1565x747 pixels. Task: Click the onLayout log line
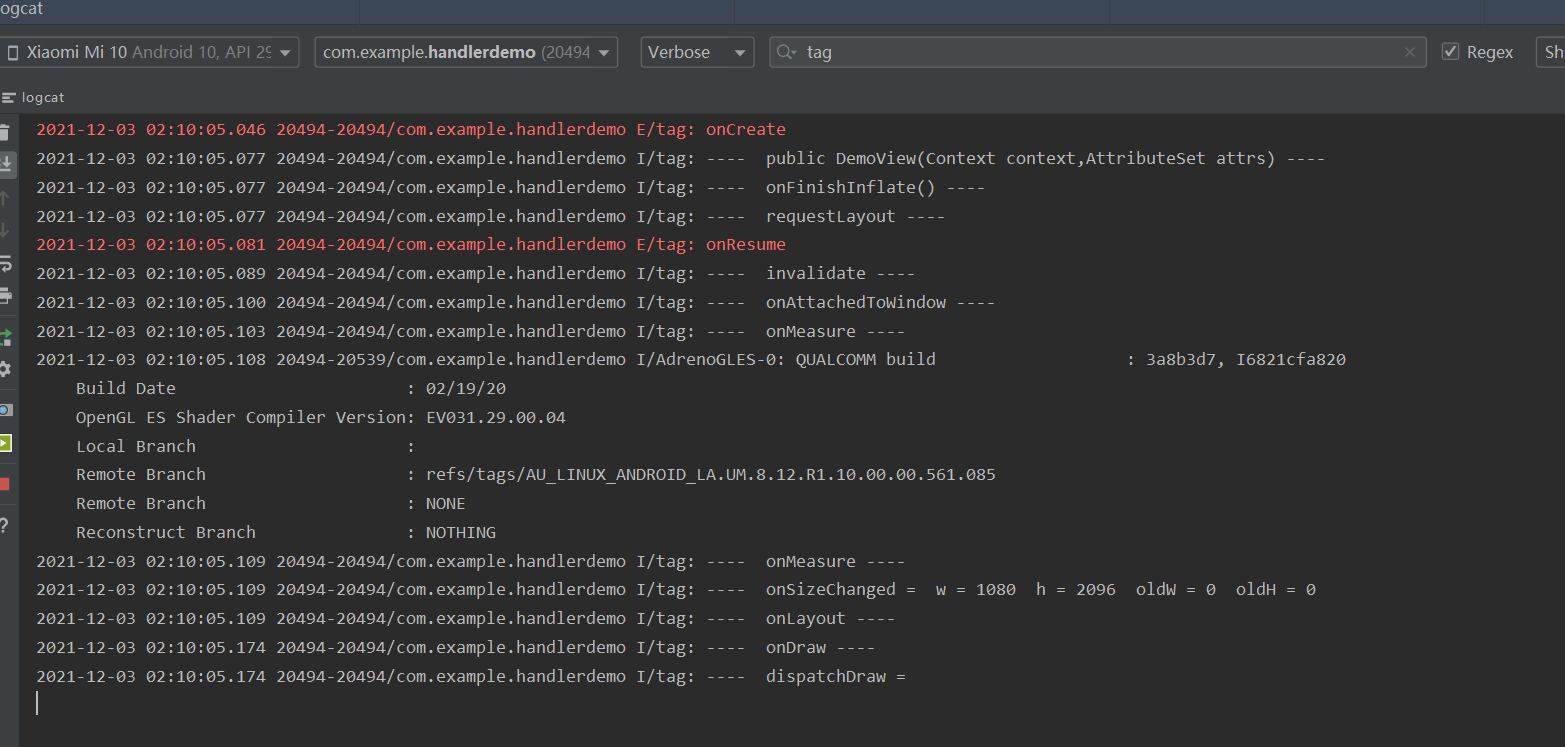click(465, 619)
